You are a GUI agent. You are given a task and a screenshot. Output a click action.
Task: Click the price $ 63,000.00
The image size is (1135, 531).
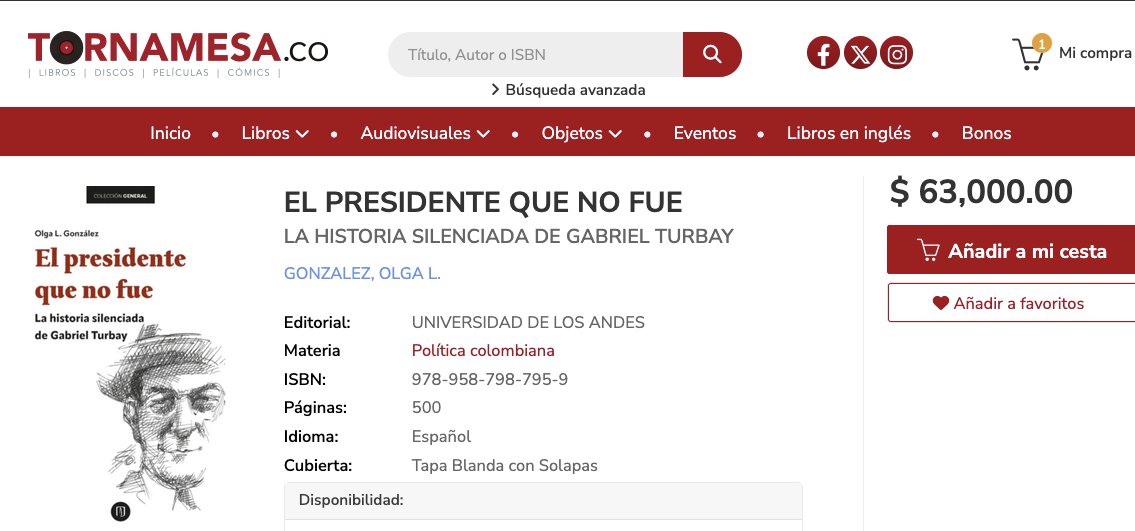pyautogui.click(x=981, y=192)
